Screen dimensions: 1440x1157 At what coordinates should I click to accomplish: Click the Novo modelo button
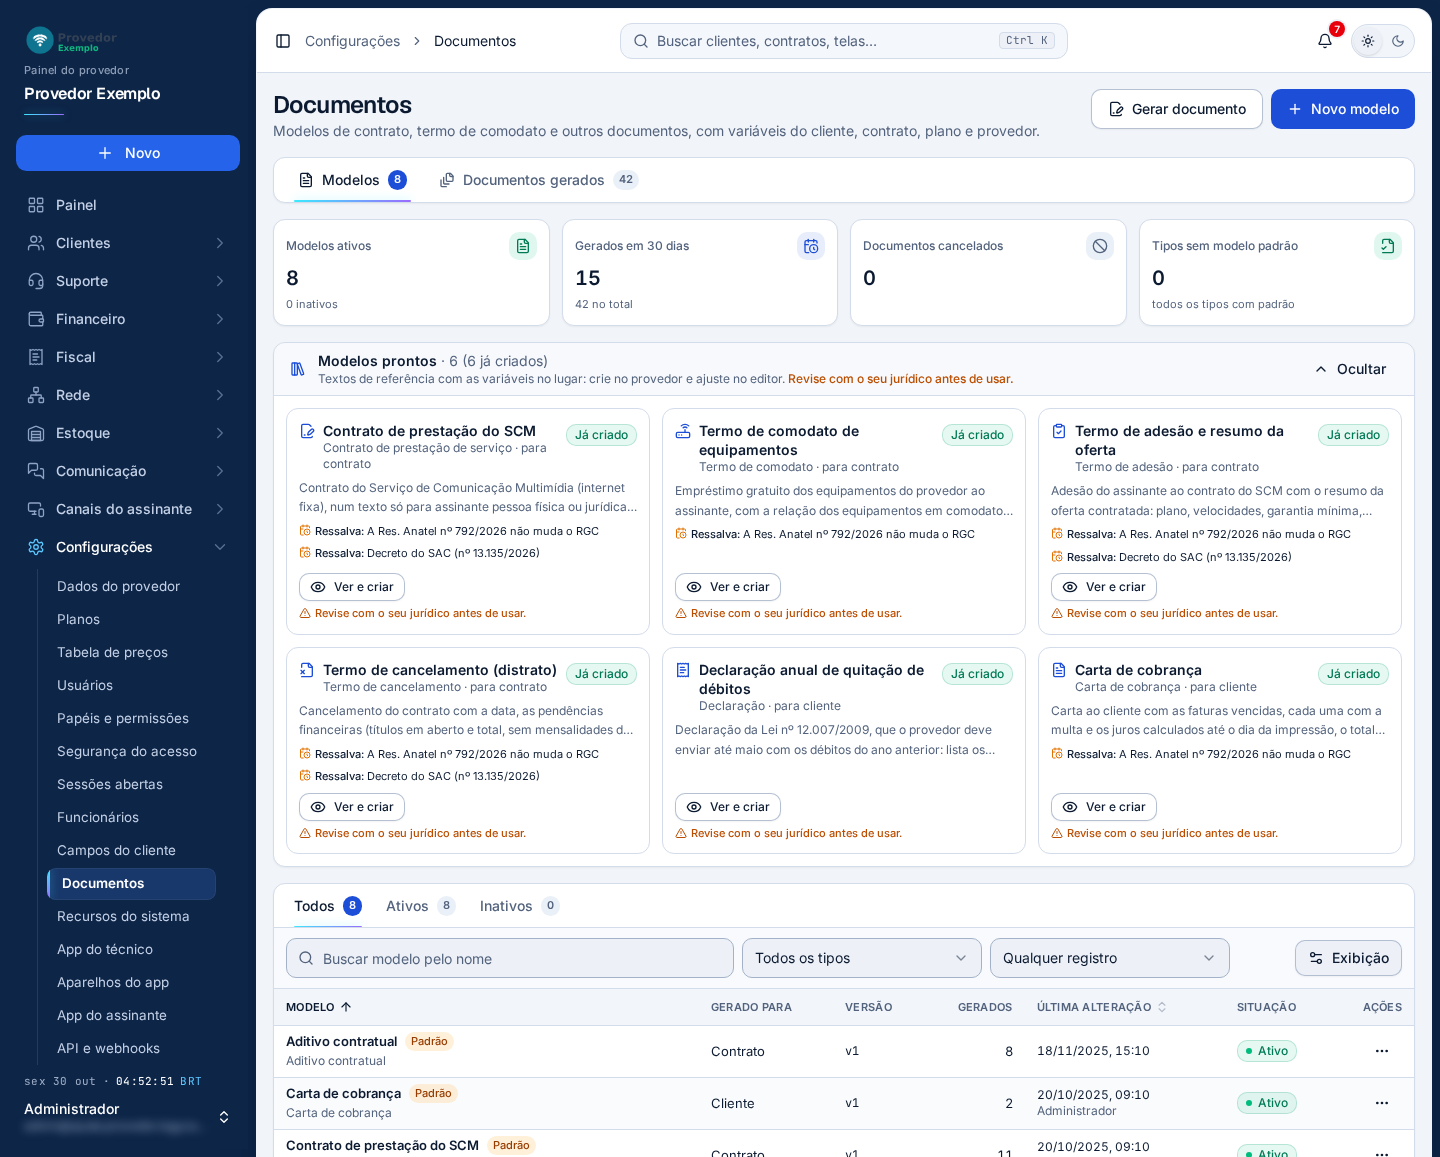pyautogui.click(x=1343, y=109)
